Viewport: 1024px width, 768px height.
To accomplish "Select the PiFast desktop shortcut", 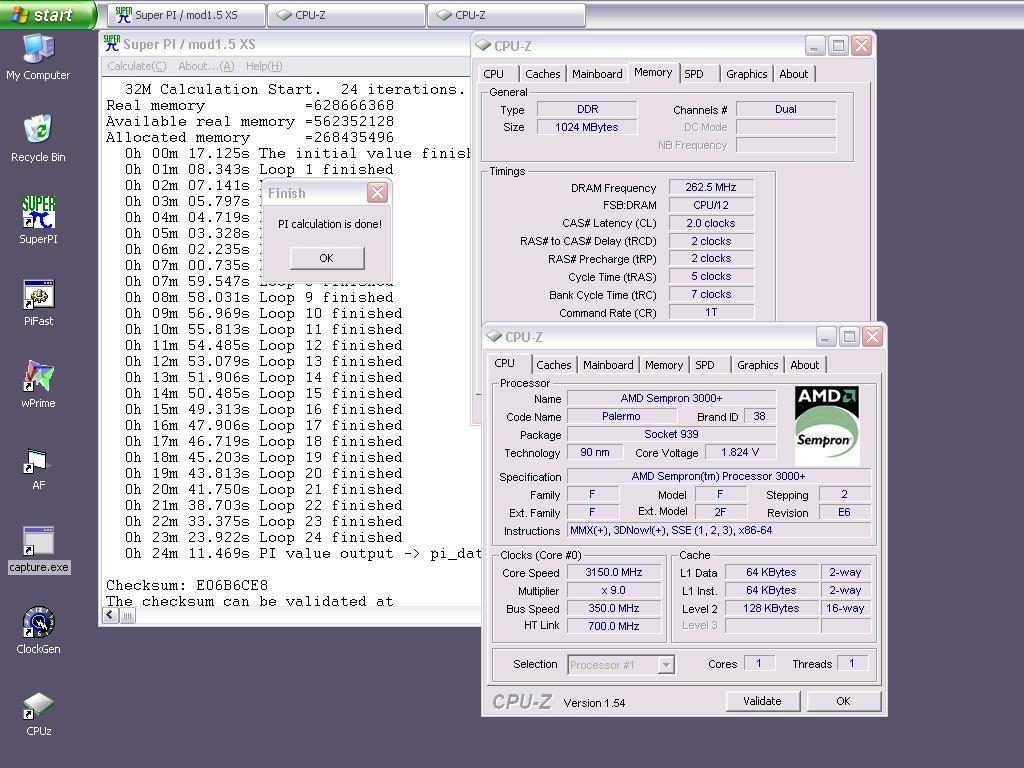I will tap(38, 302).
